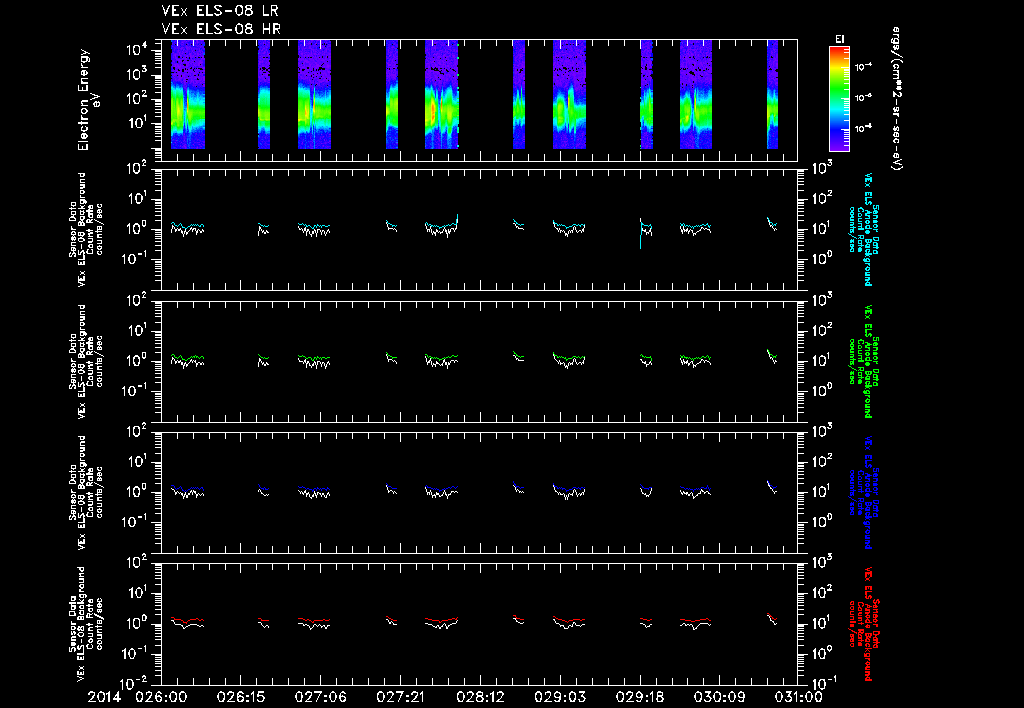Click the cyan spike trace near 029:18
Viewport: 1024px width, 708px height.
(x=641, y=233)
